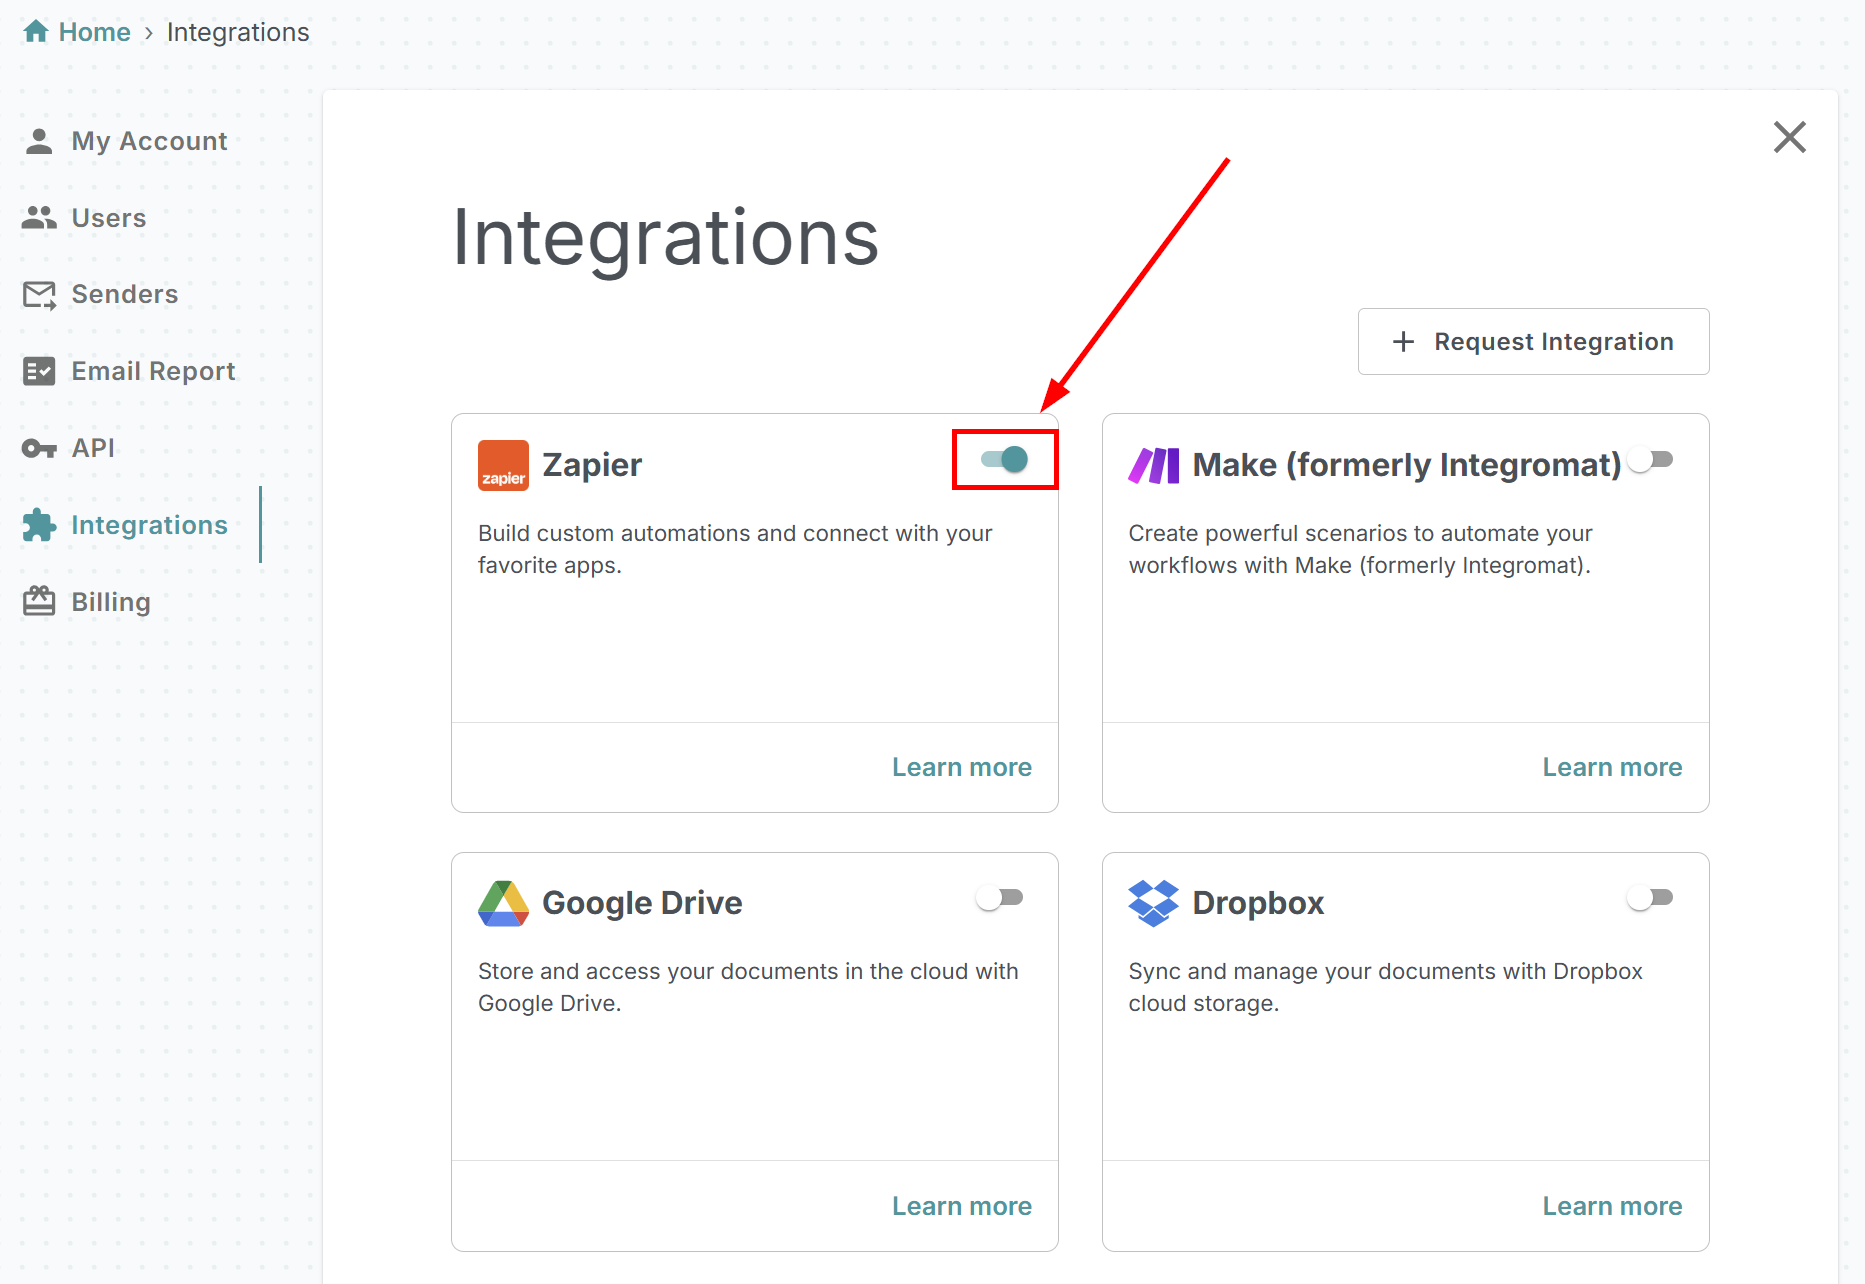
Task: Click the Zapier logo icon
Action: [503, 463]
